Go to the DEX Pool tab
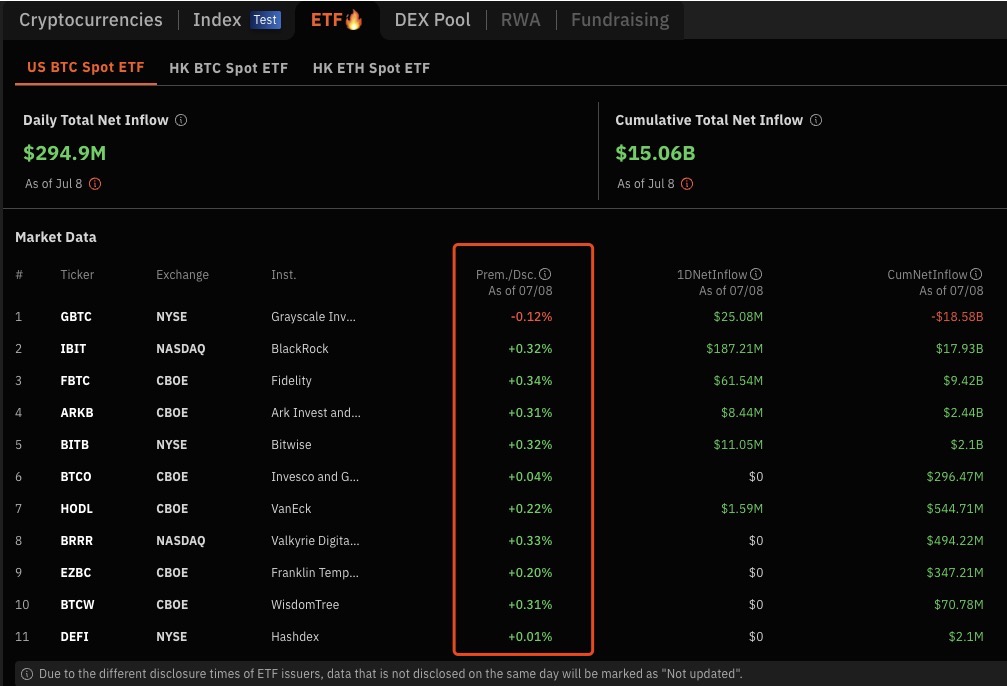The width and height of the screenshot is (1007, 686). pyautogui.click(x=432, y=20)
